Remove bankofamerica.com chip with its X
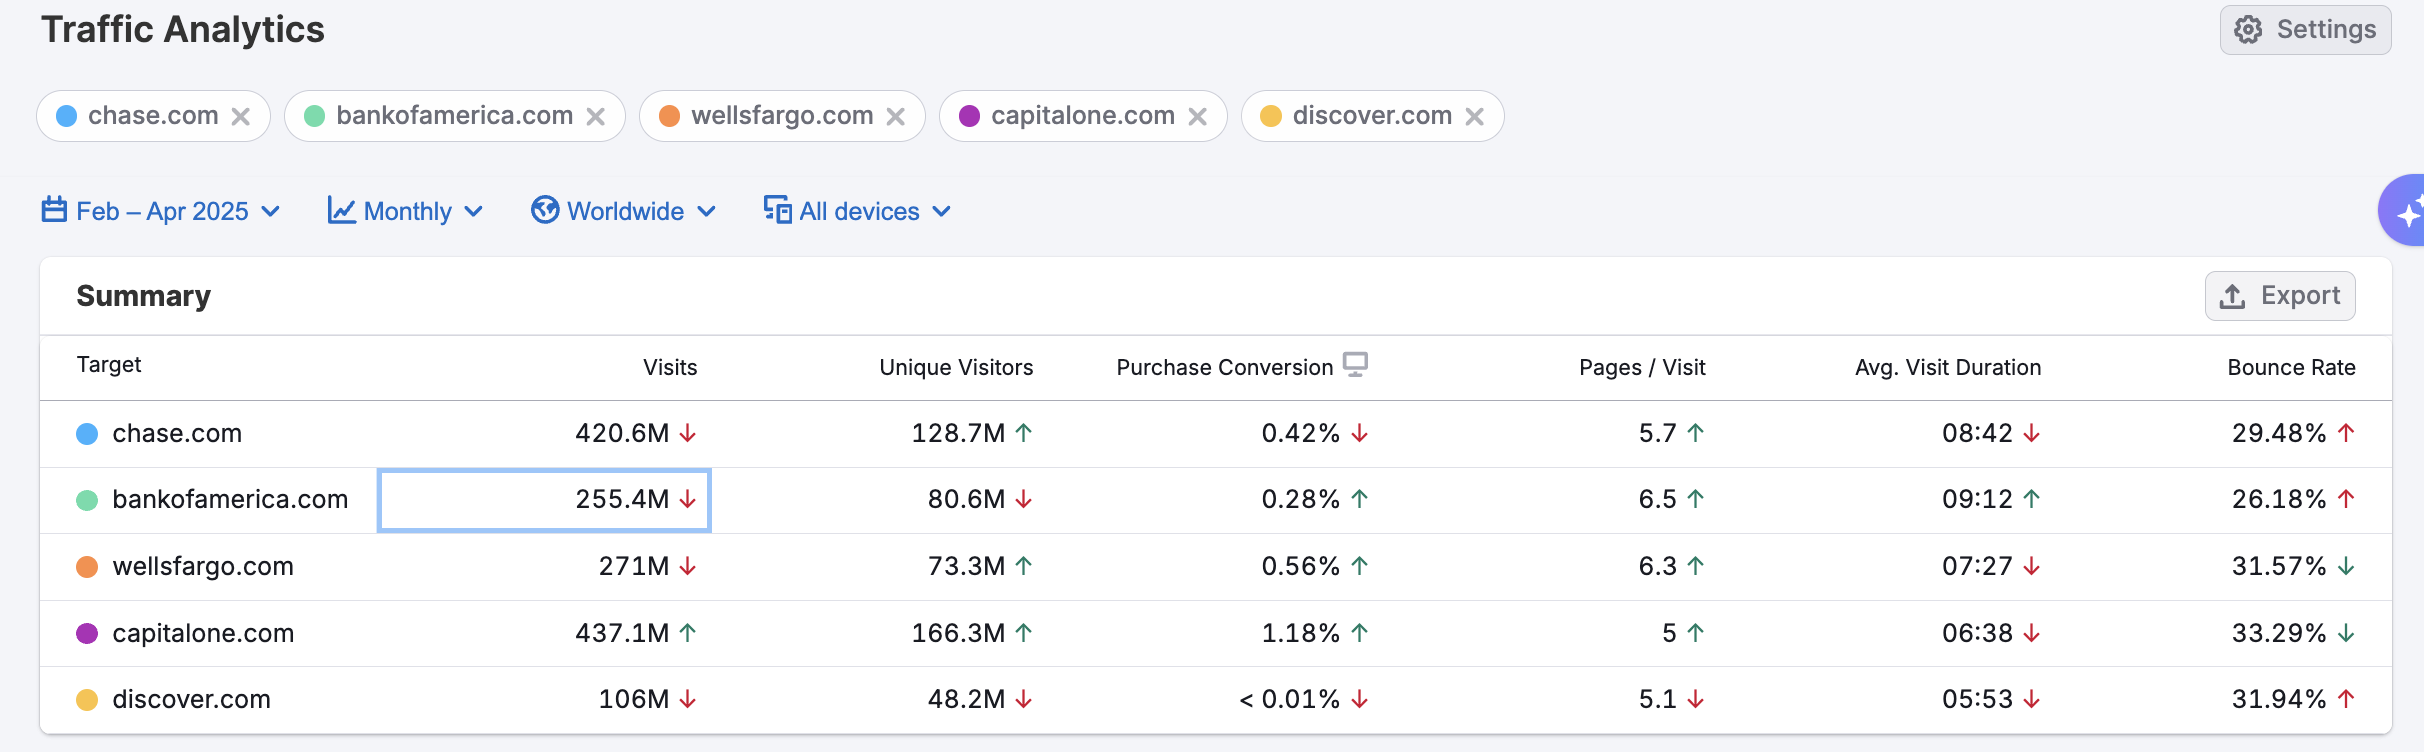 click(596, 117)
